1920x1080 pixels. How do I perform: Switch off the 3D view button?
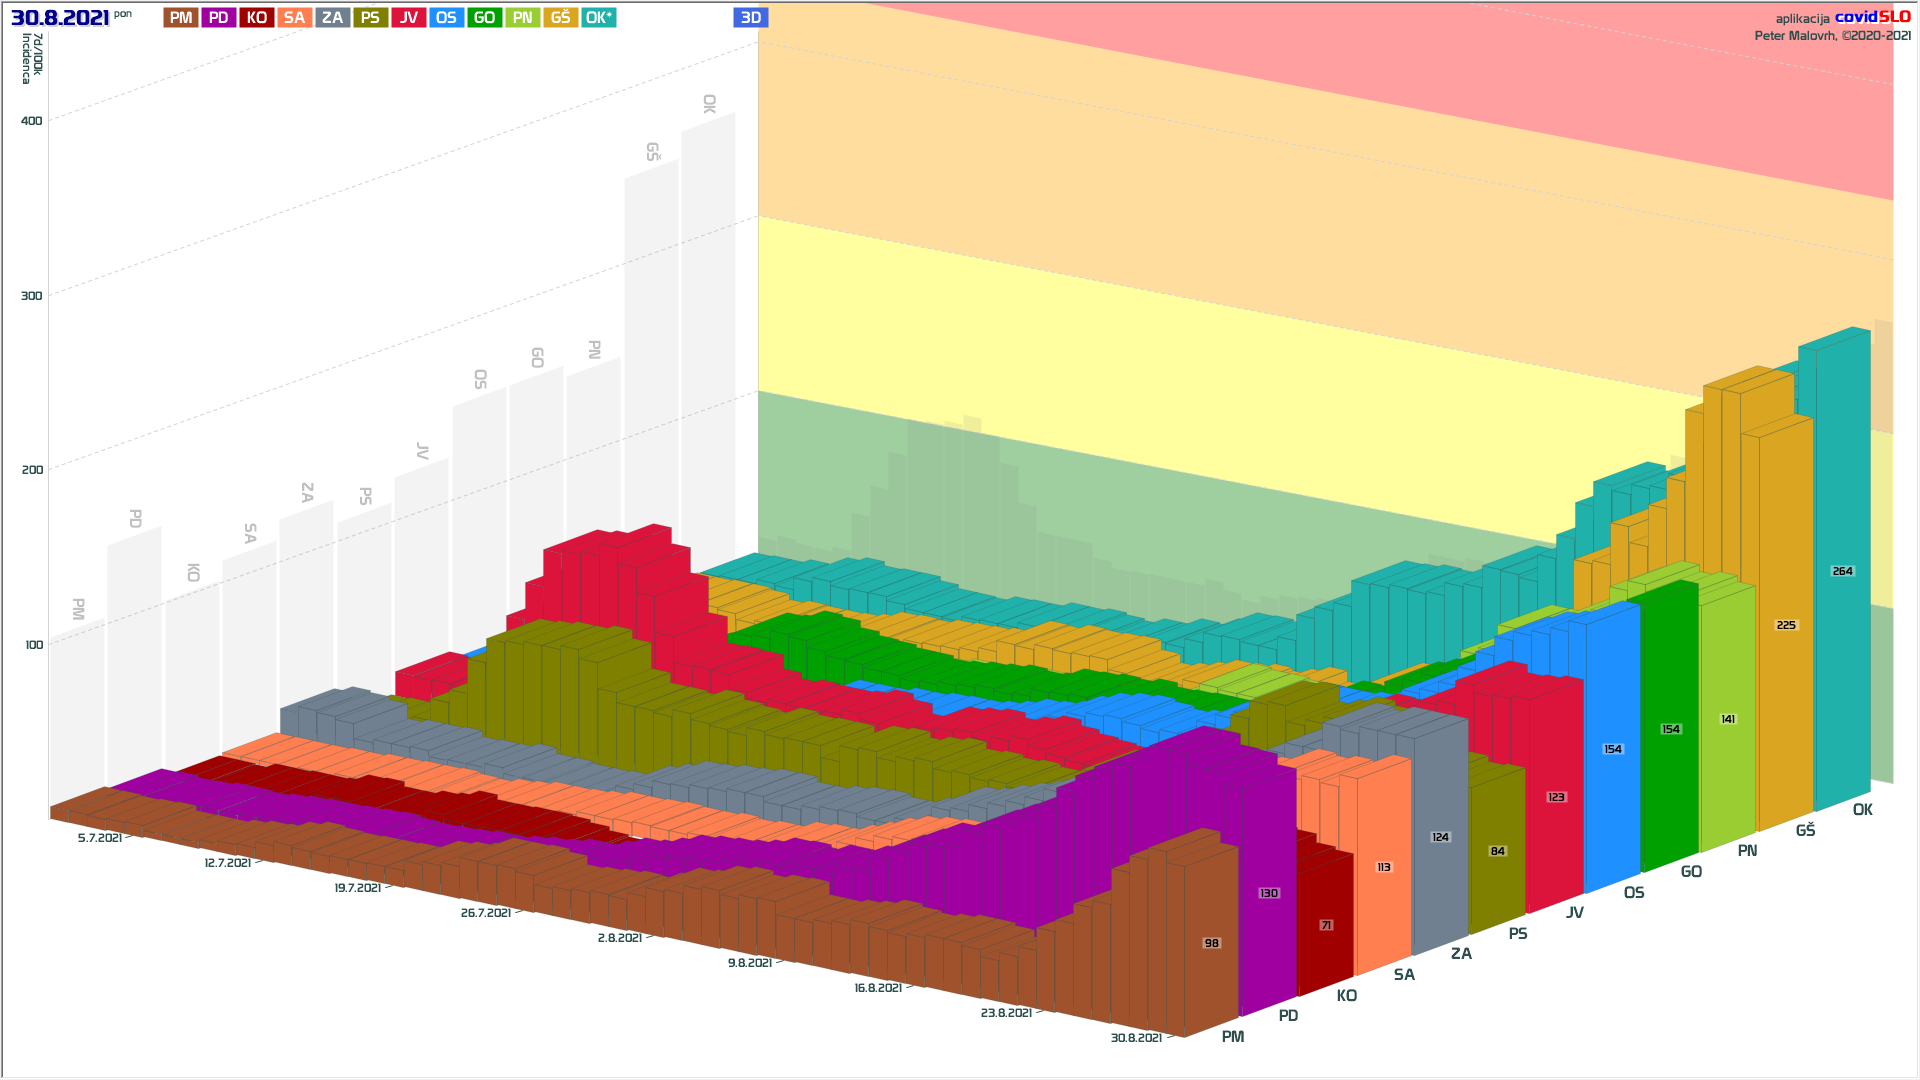click(x=751, y=18)
